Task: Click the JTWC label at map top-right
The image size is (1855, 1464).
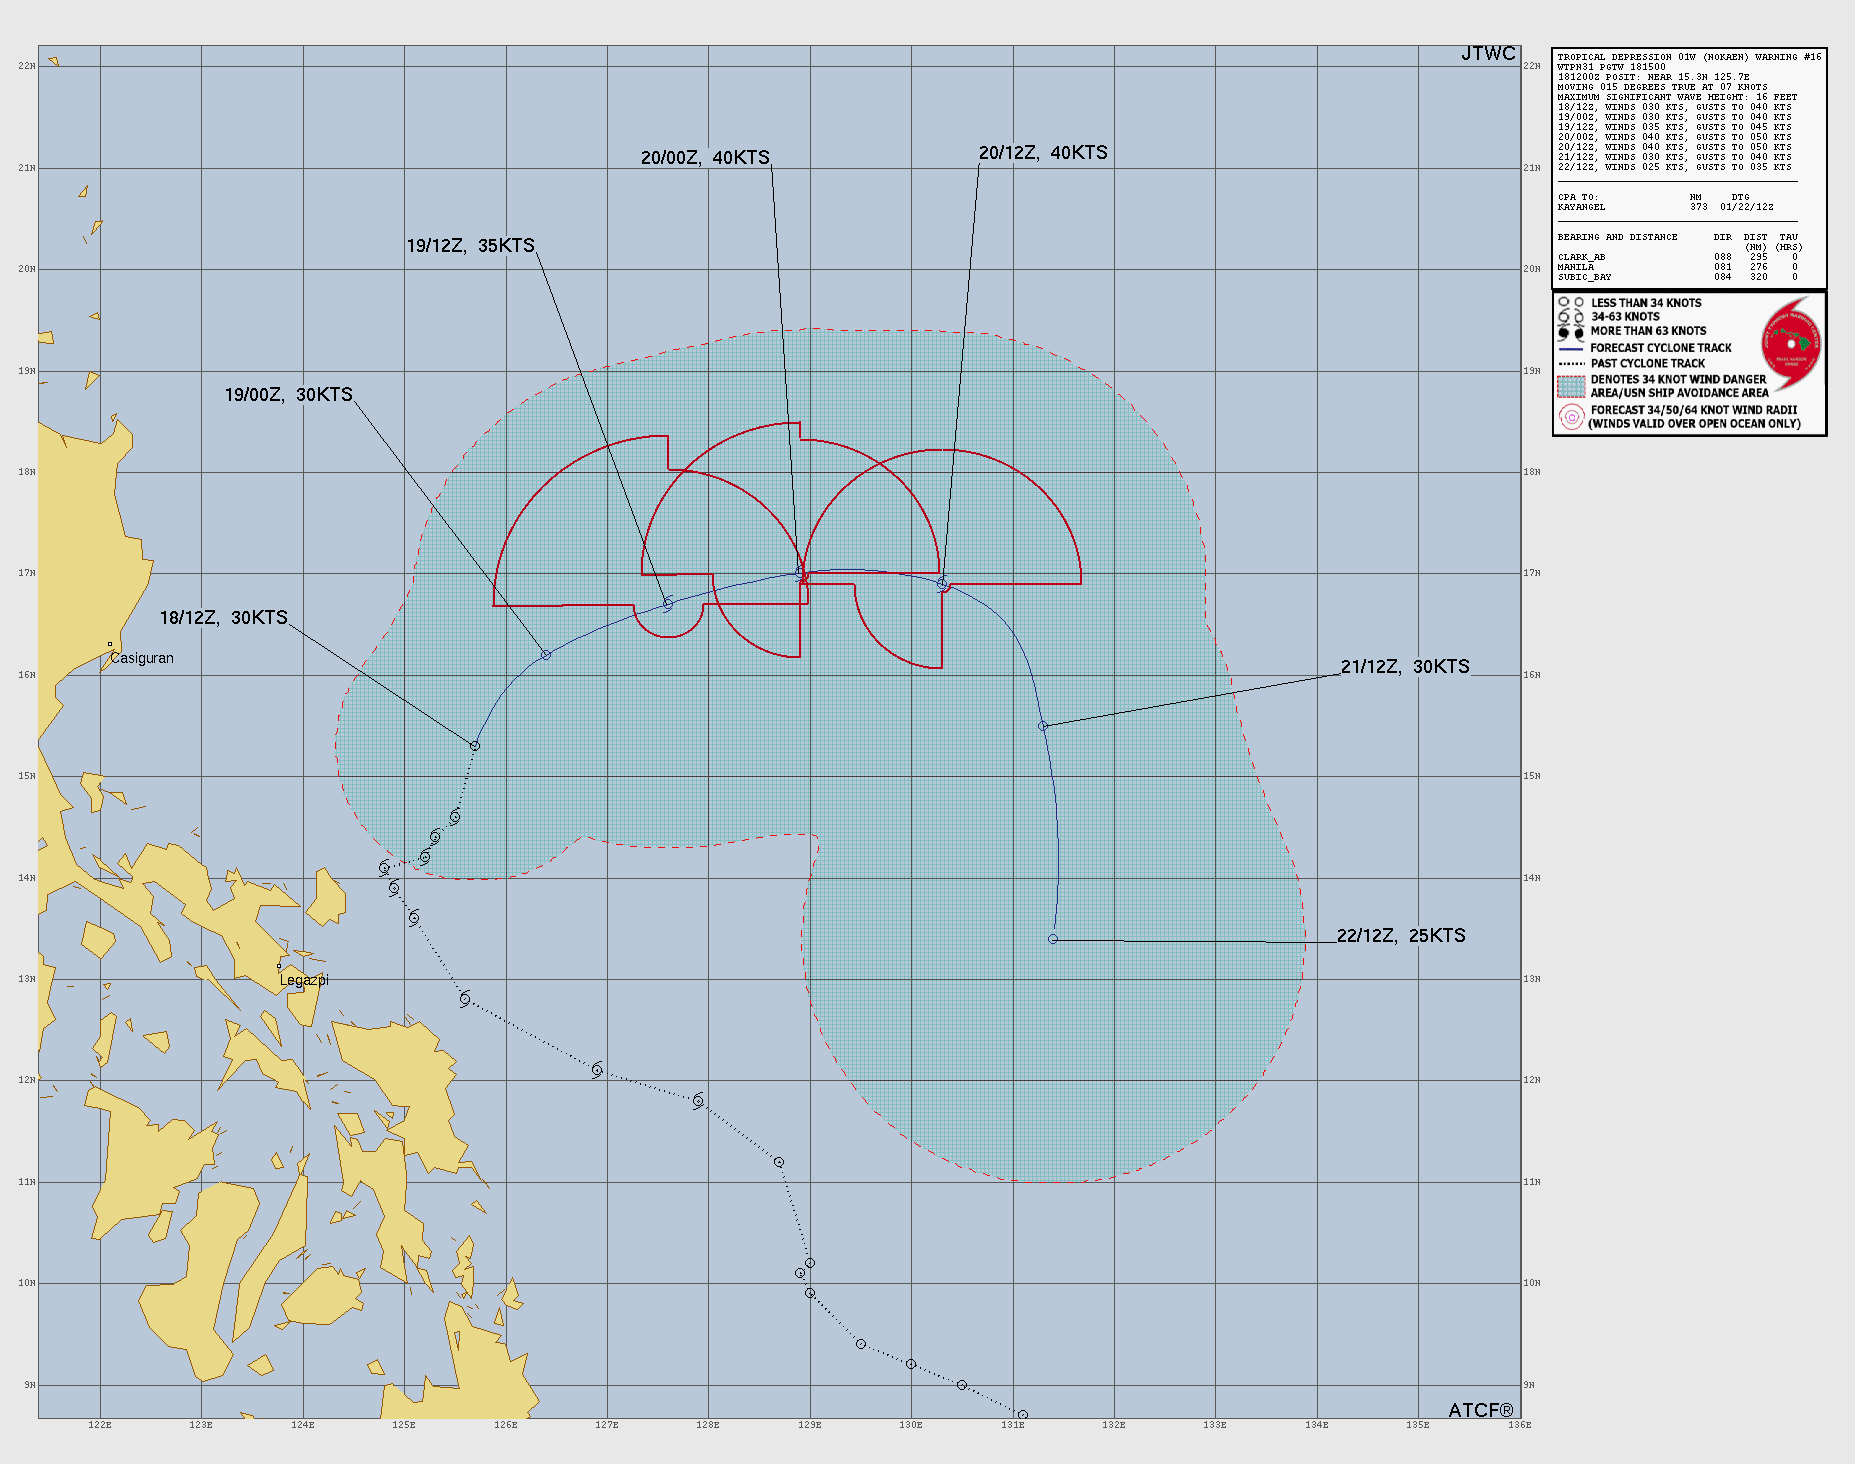Action: 1488,54
